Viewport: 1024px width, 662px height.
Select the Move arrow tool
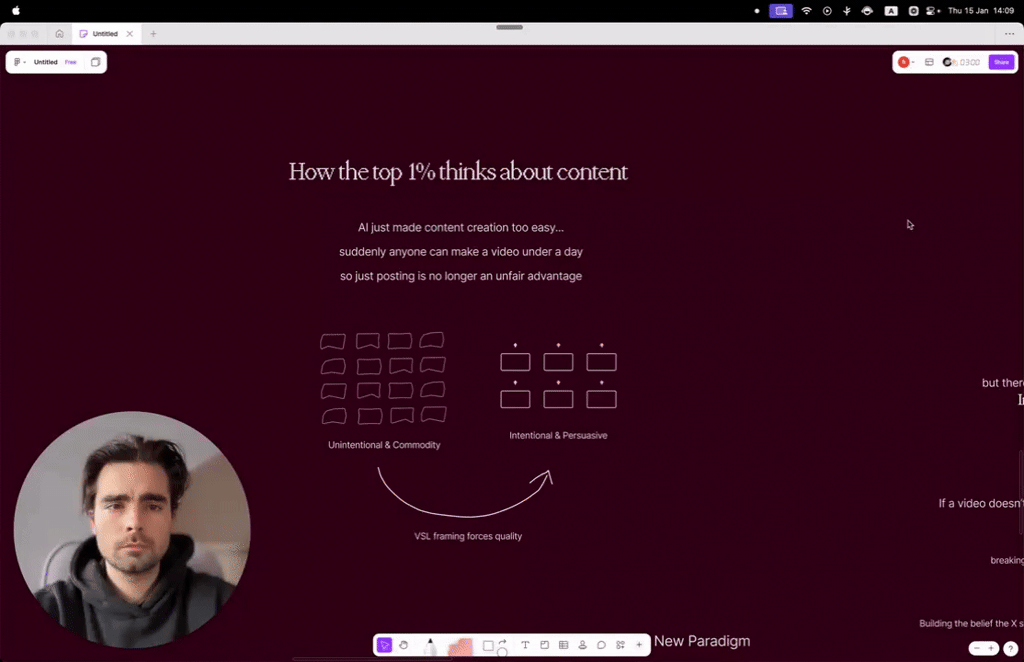384,645
